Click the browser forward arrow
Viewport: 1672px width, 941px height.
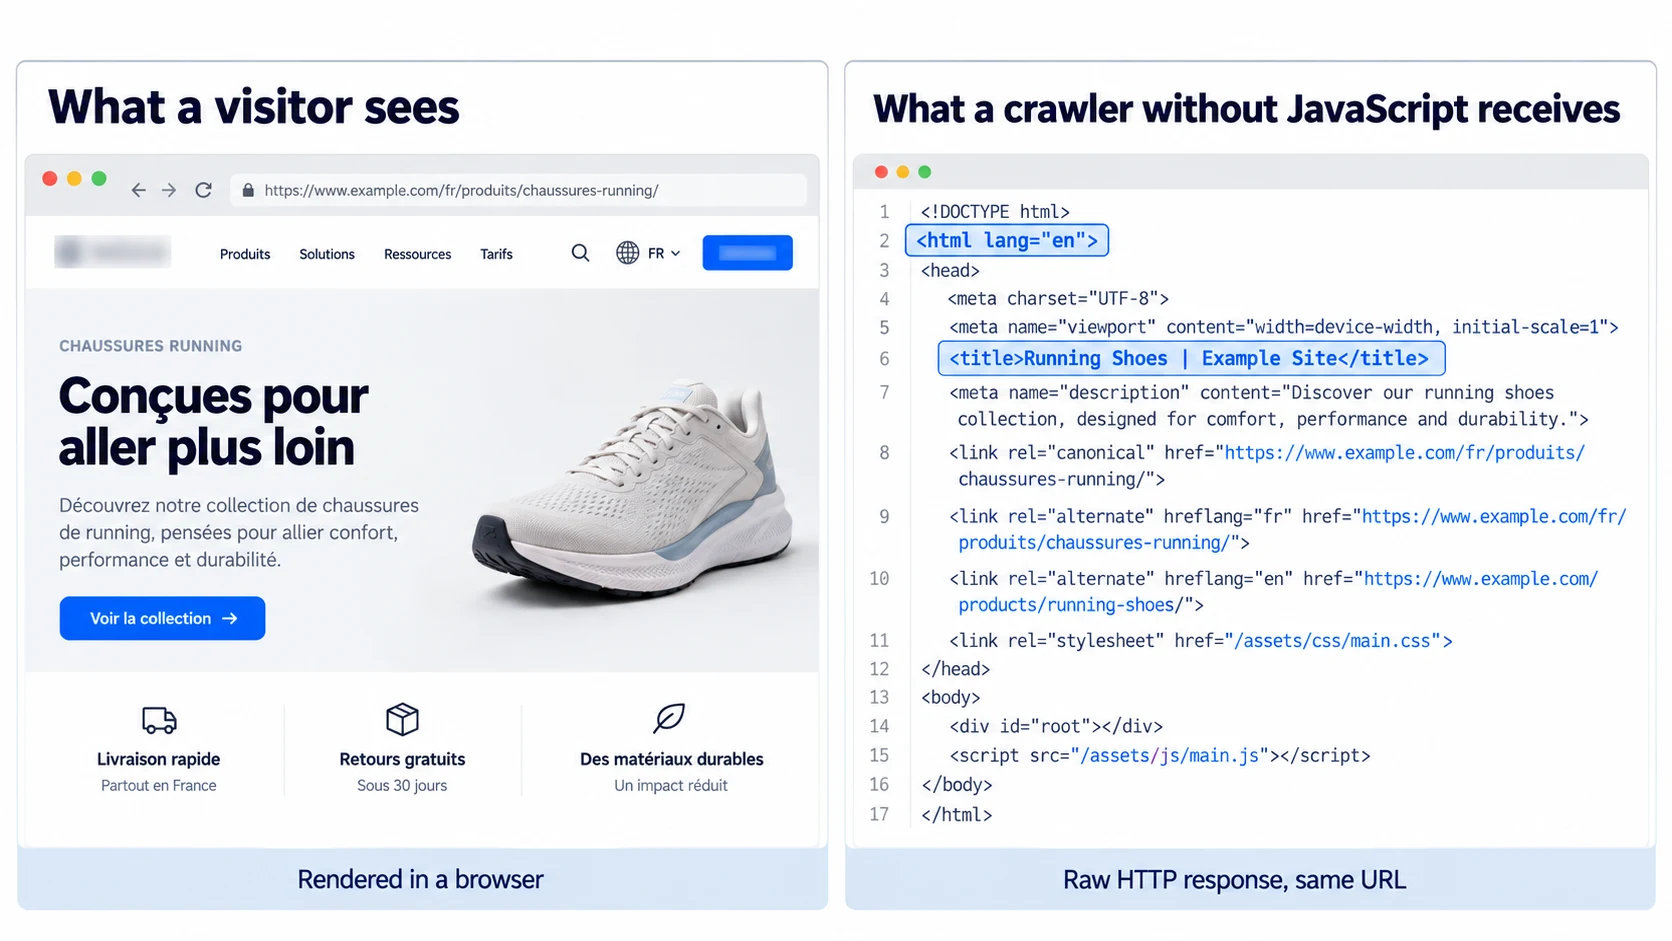pos(169,190)
